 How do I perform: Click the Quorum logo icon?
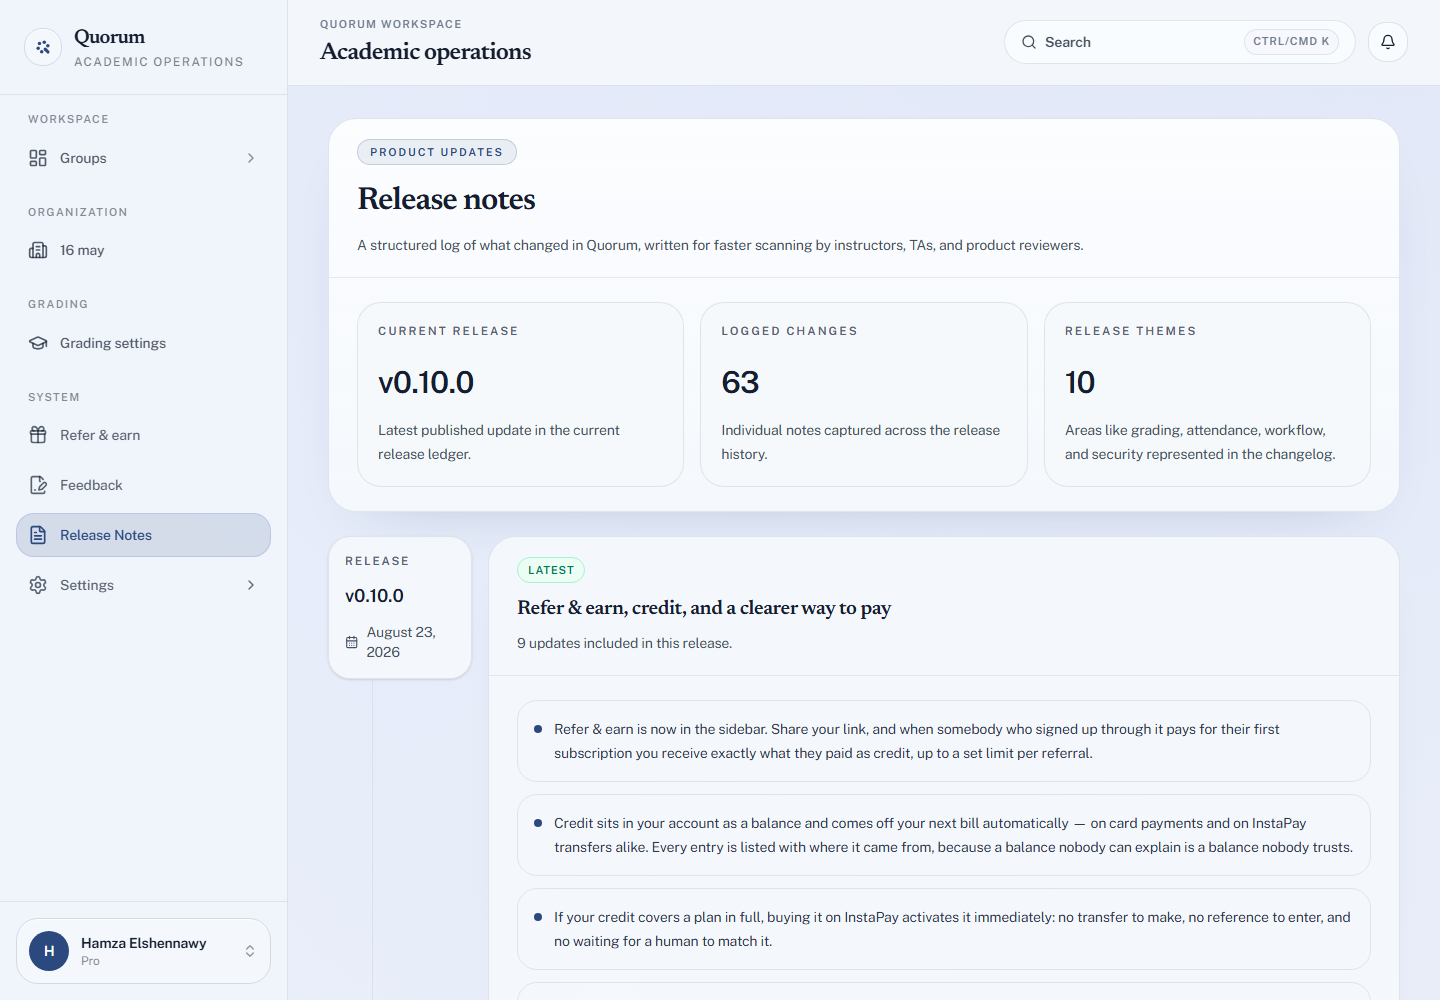click(x=43, y=47)
